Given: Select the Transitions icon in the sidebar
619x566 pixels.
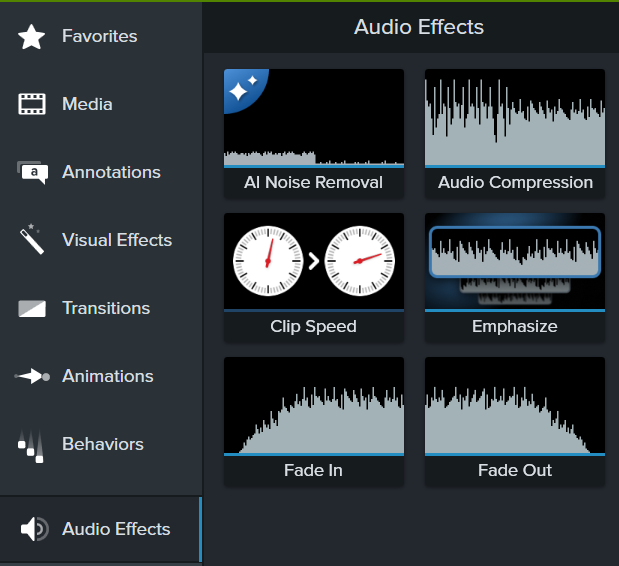Looking at the screenshot, I should 32,309.
